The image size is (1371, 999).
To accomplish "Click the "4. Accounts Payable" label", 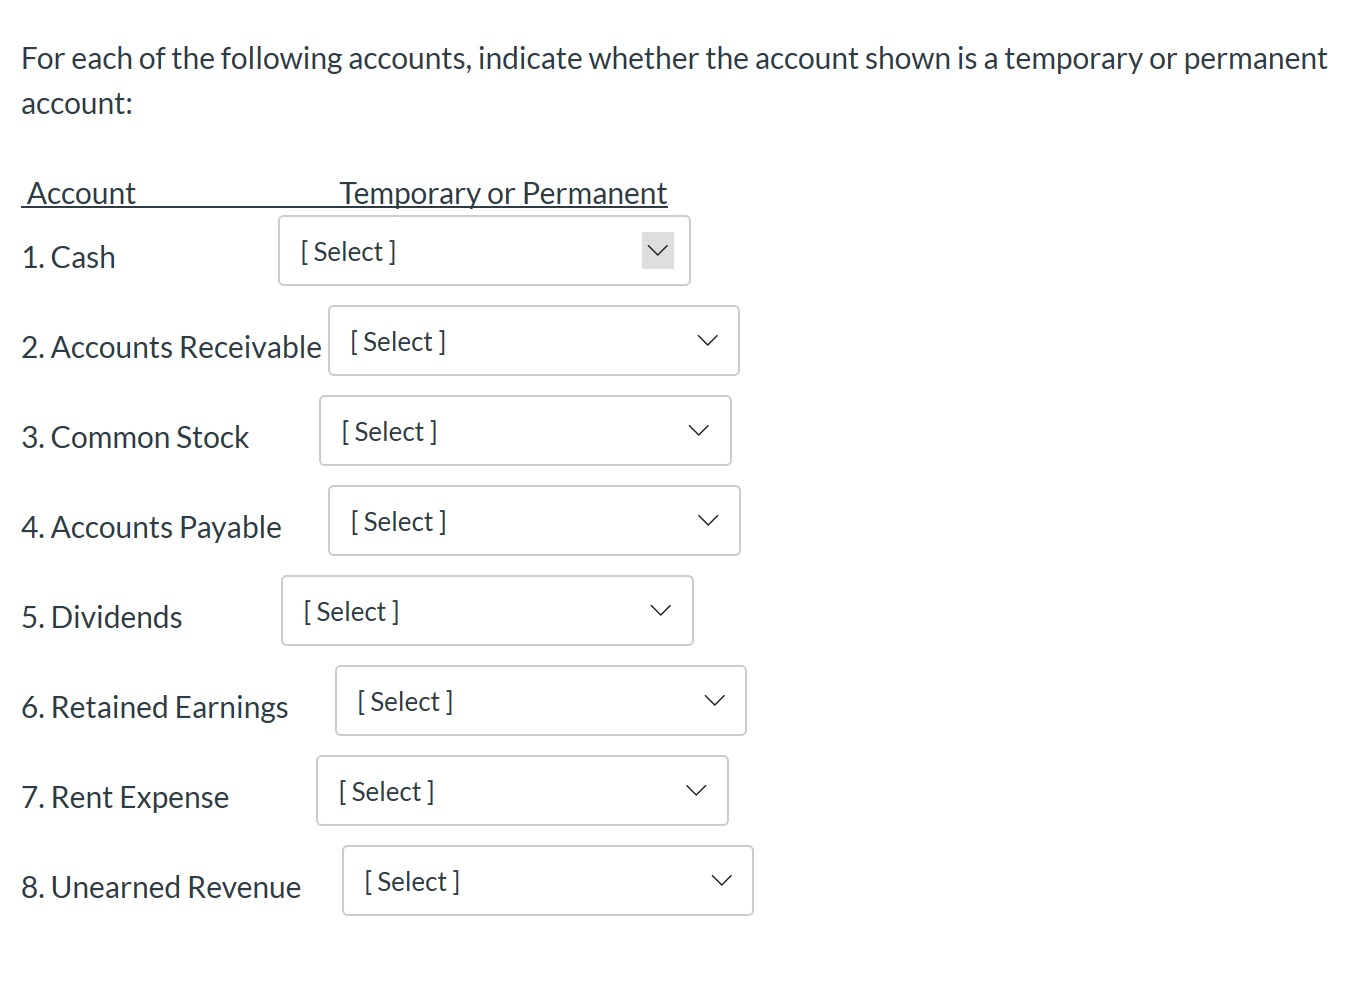I will (151, 527).
